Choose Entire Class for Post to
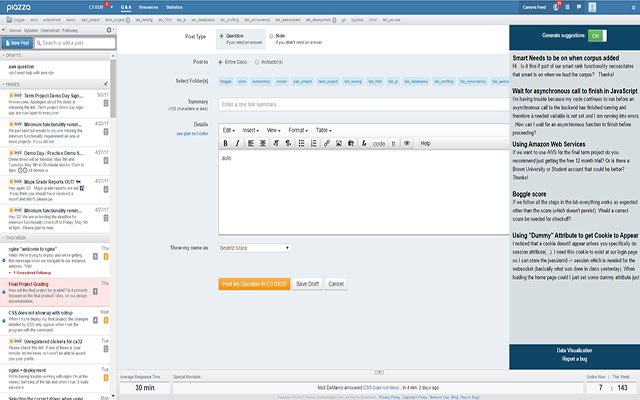 click(220, 62)
